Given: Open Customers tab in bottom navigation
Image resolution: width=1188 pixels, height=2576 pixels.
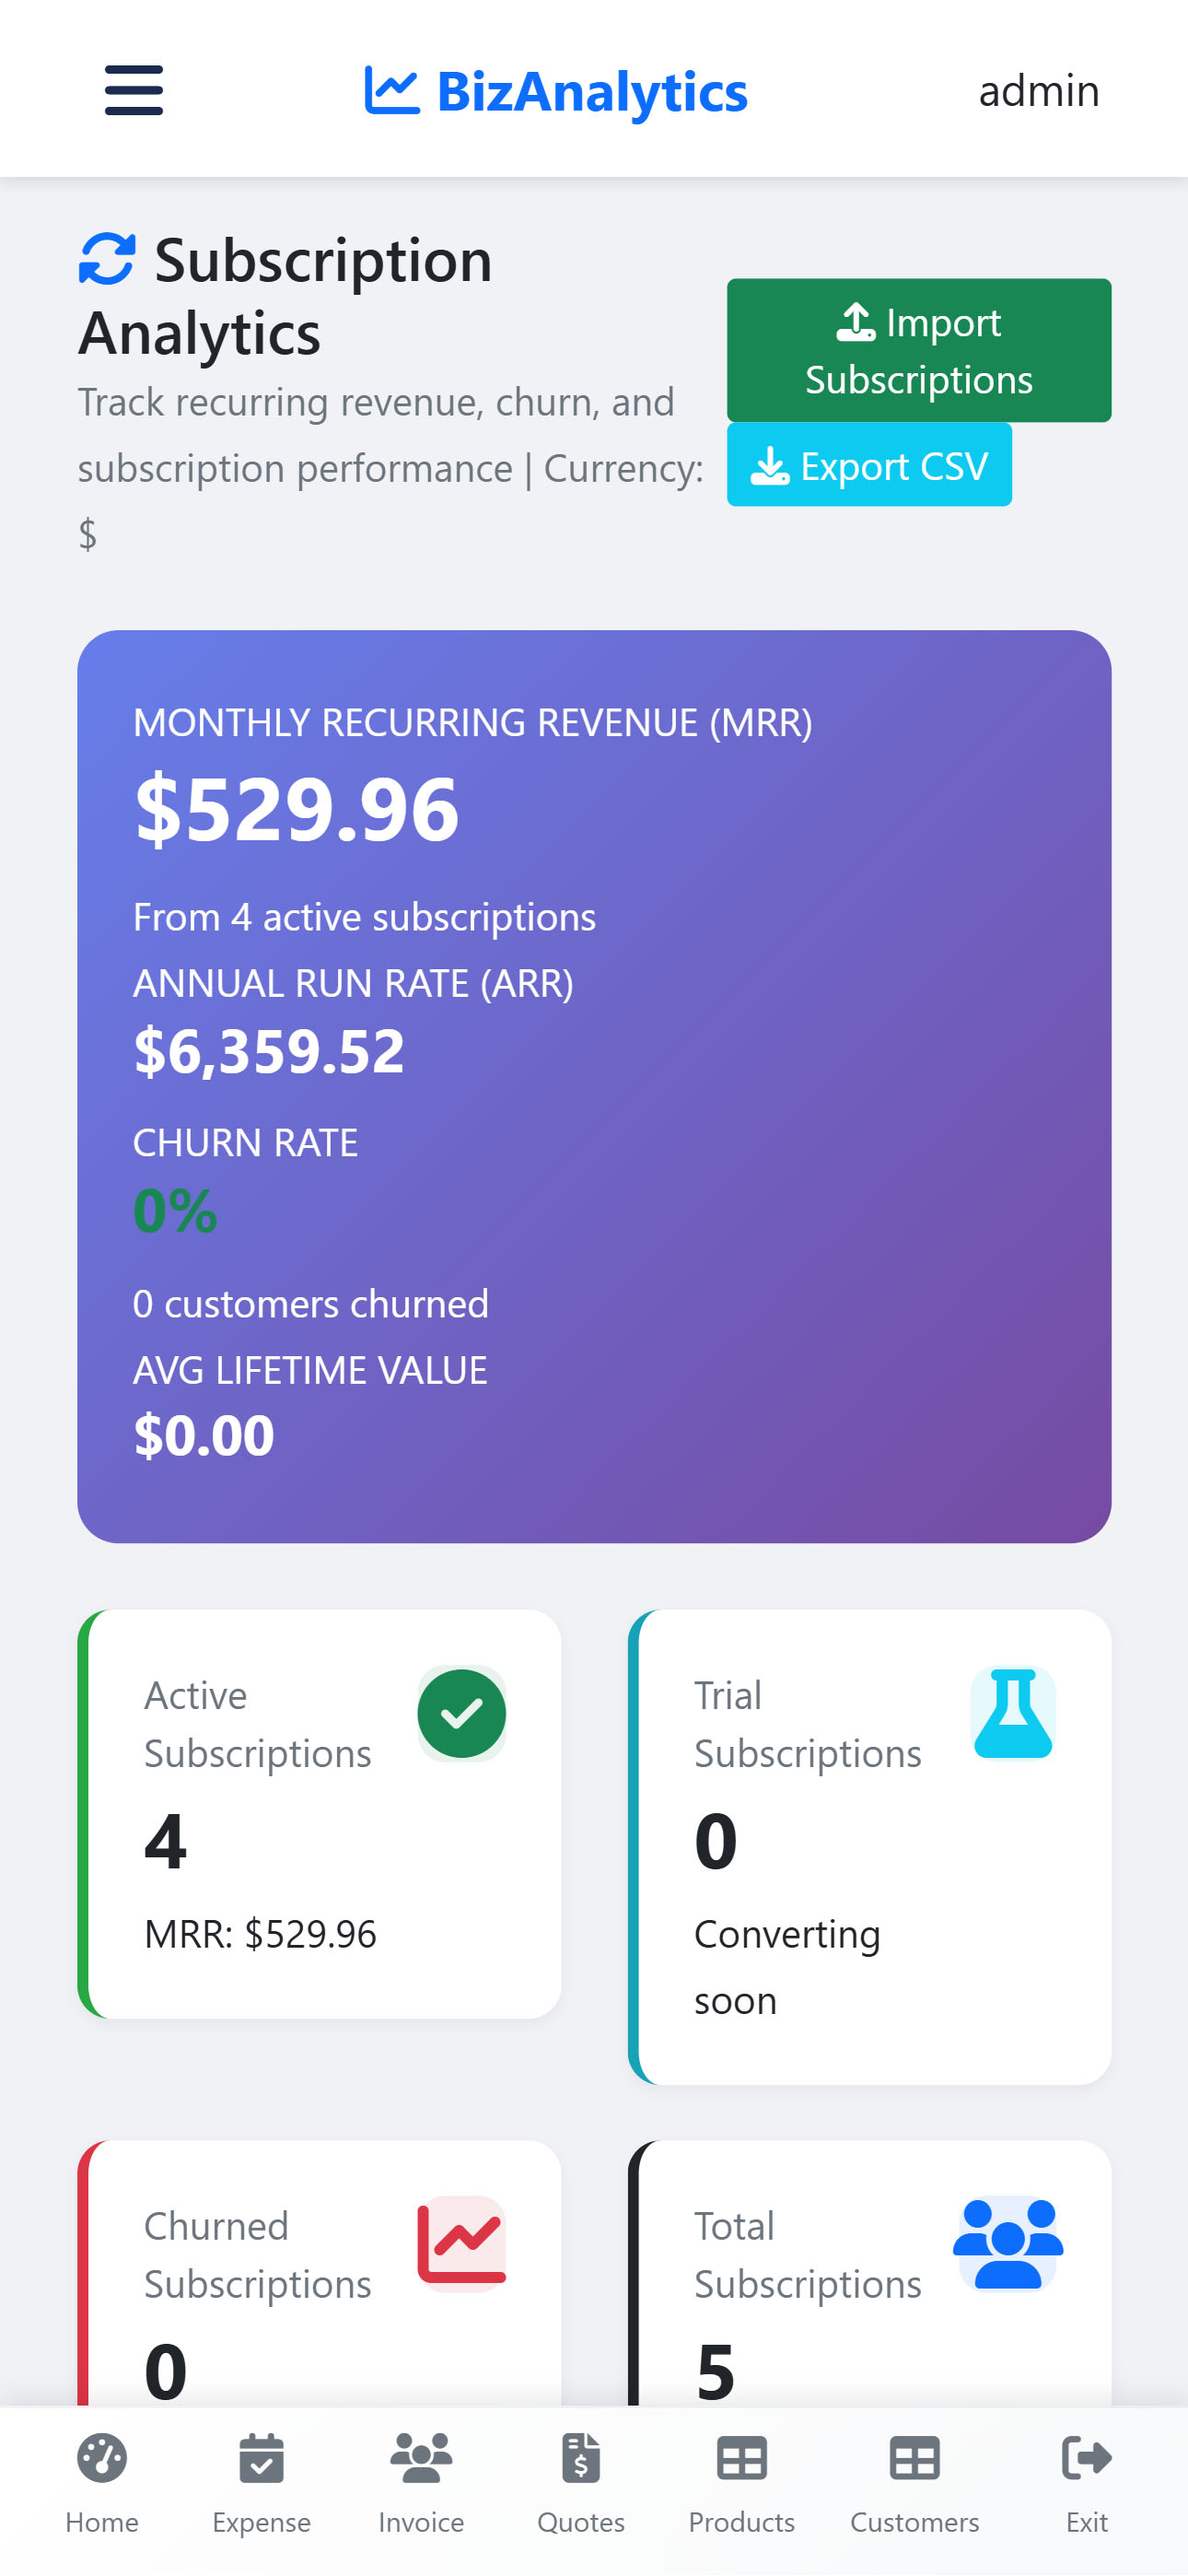Looking at the screenshot, I should click(915, 2484).
